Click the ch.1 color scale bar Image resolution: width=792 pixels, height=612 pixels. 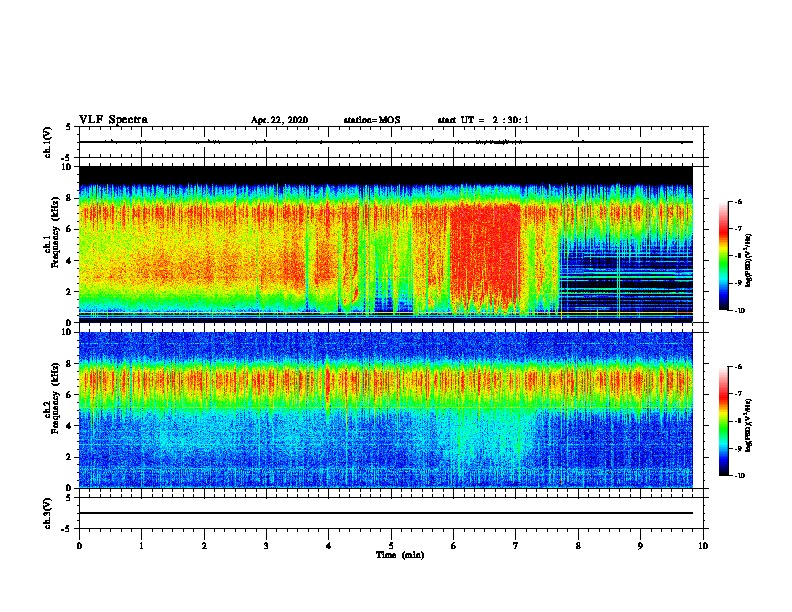tap(724, 256)
